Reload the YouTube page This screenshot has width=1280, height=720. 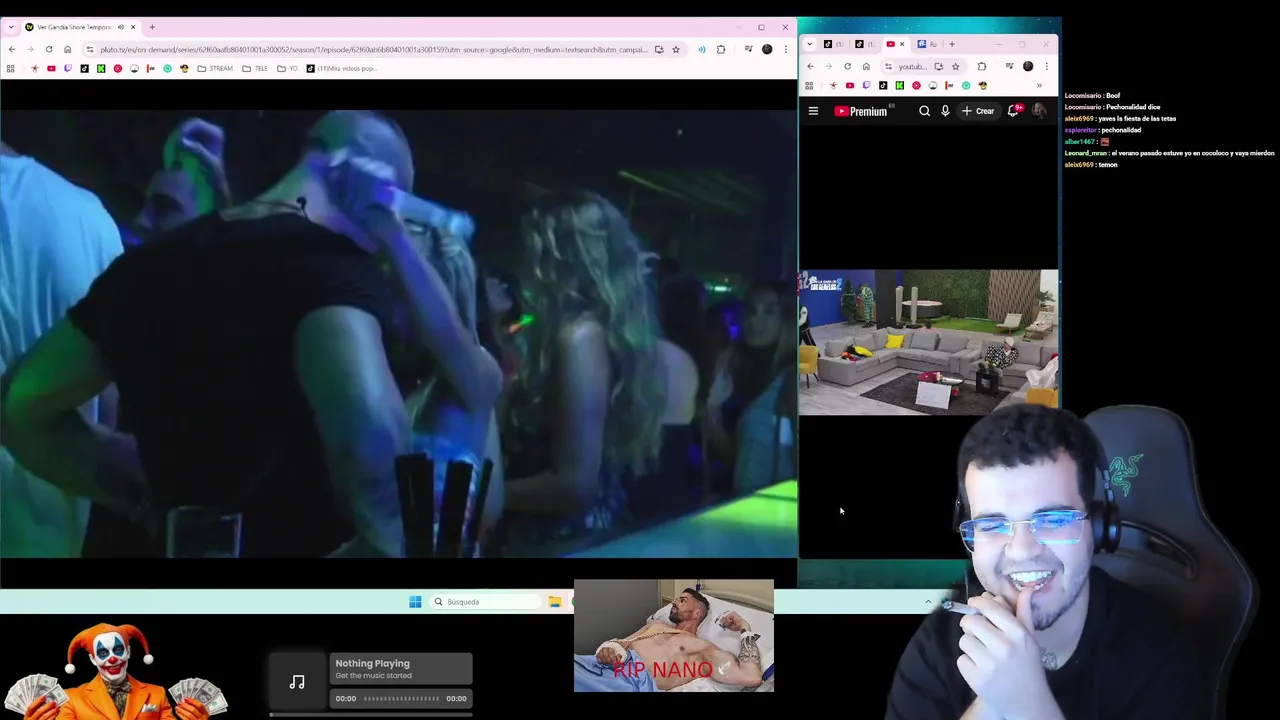click(847, 66)
